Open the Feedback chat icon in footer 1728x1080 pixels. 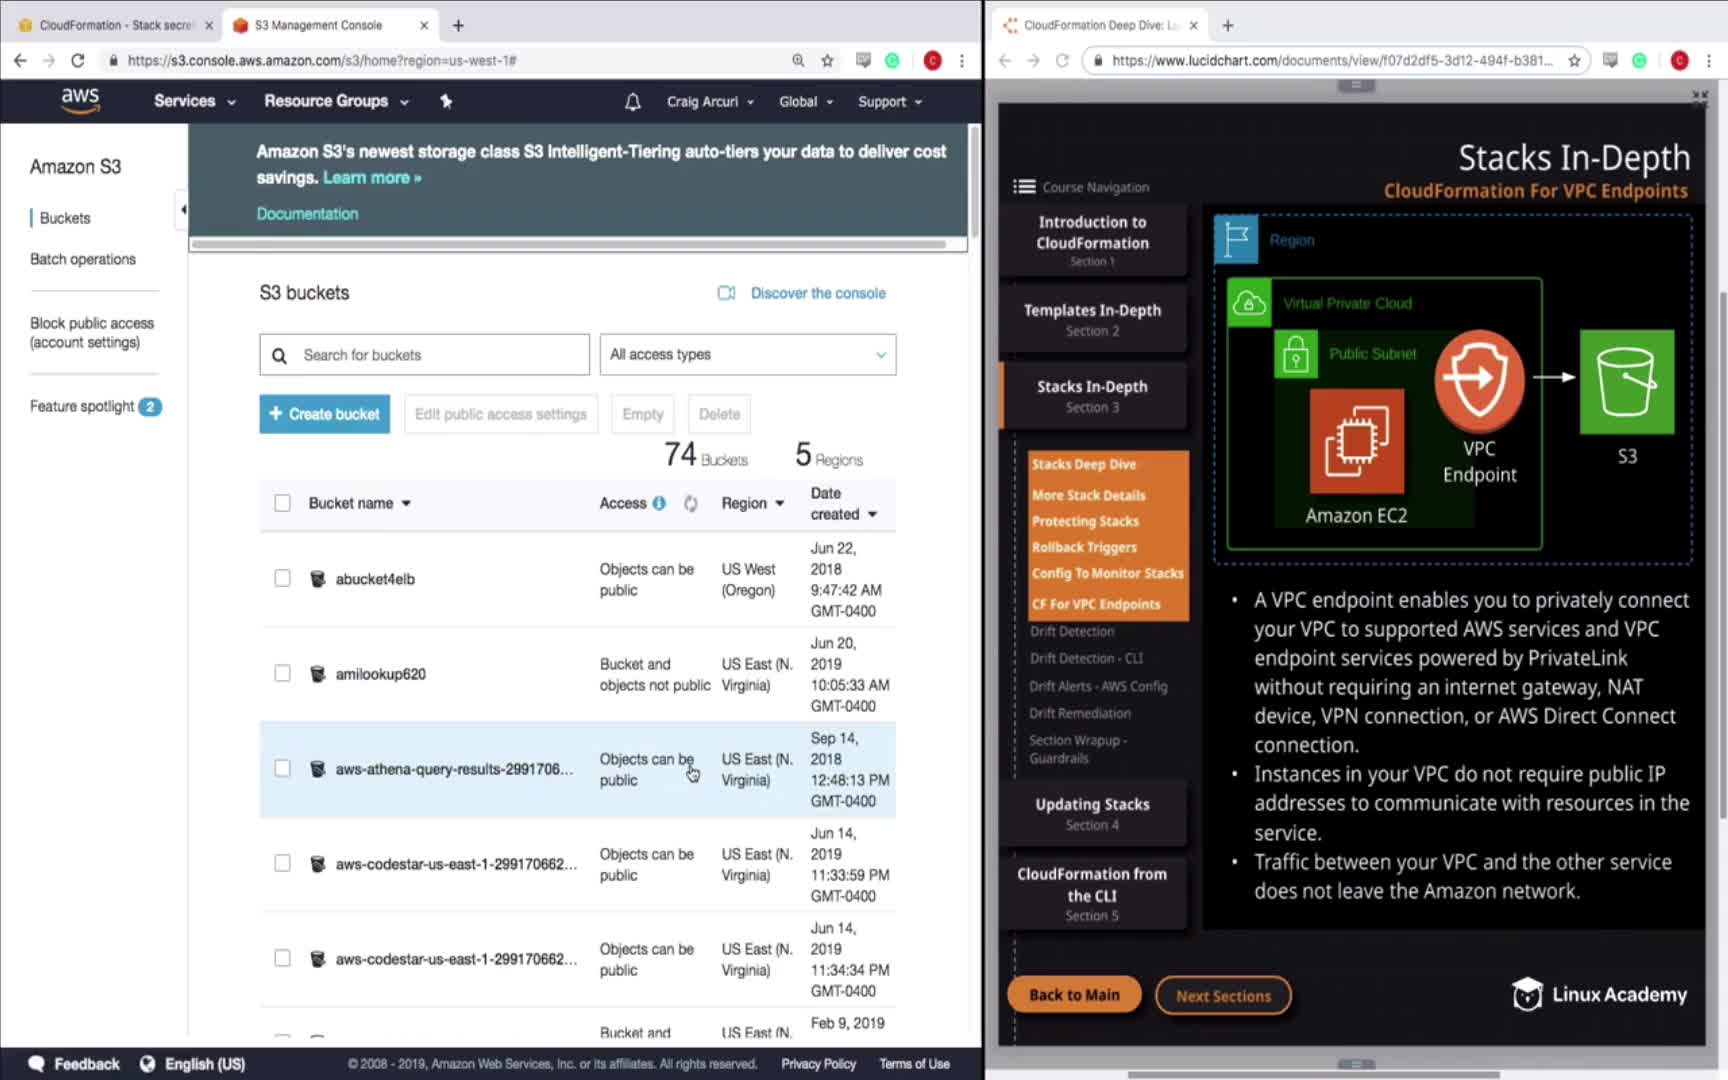[x=37, y=1063]
